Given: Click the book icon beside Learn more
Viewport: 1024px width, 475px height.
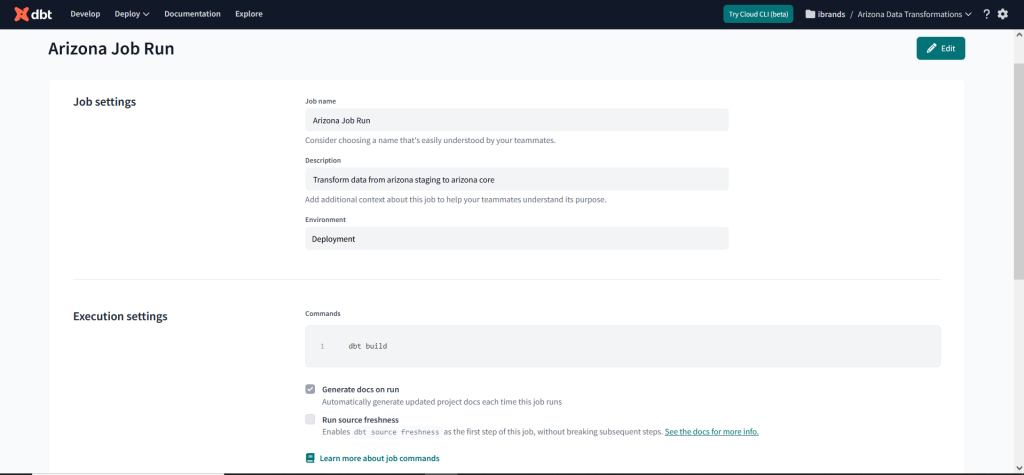Looking at the screenshot, I should point(310,458).
